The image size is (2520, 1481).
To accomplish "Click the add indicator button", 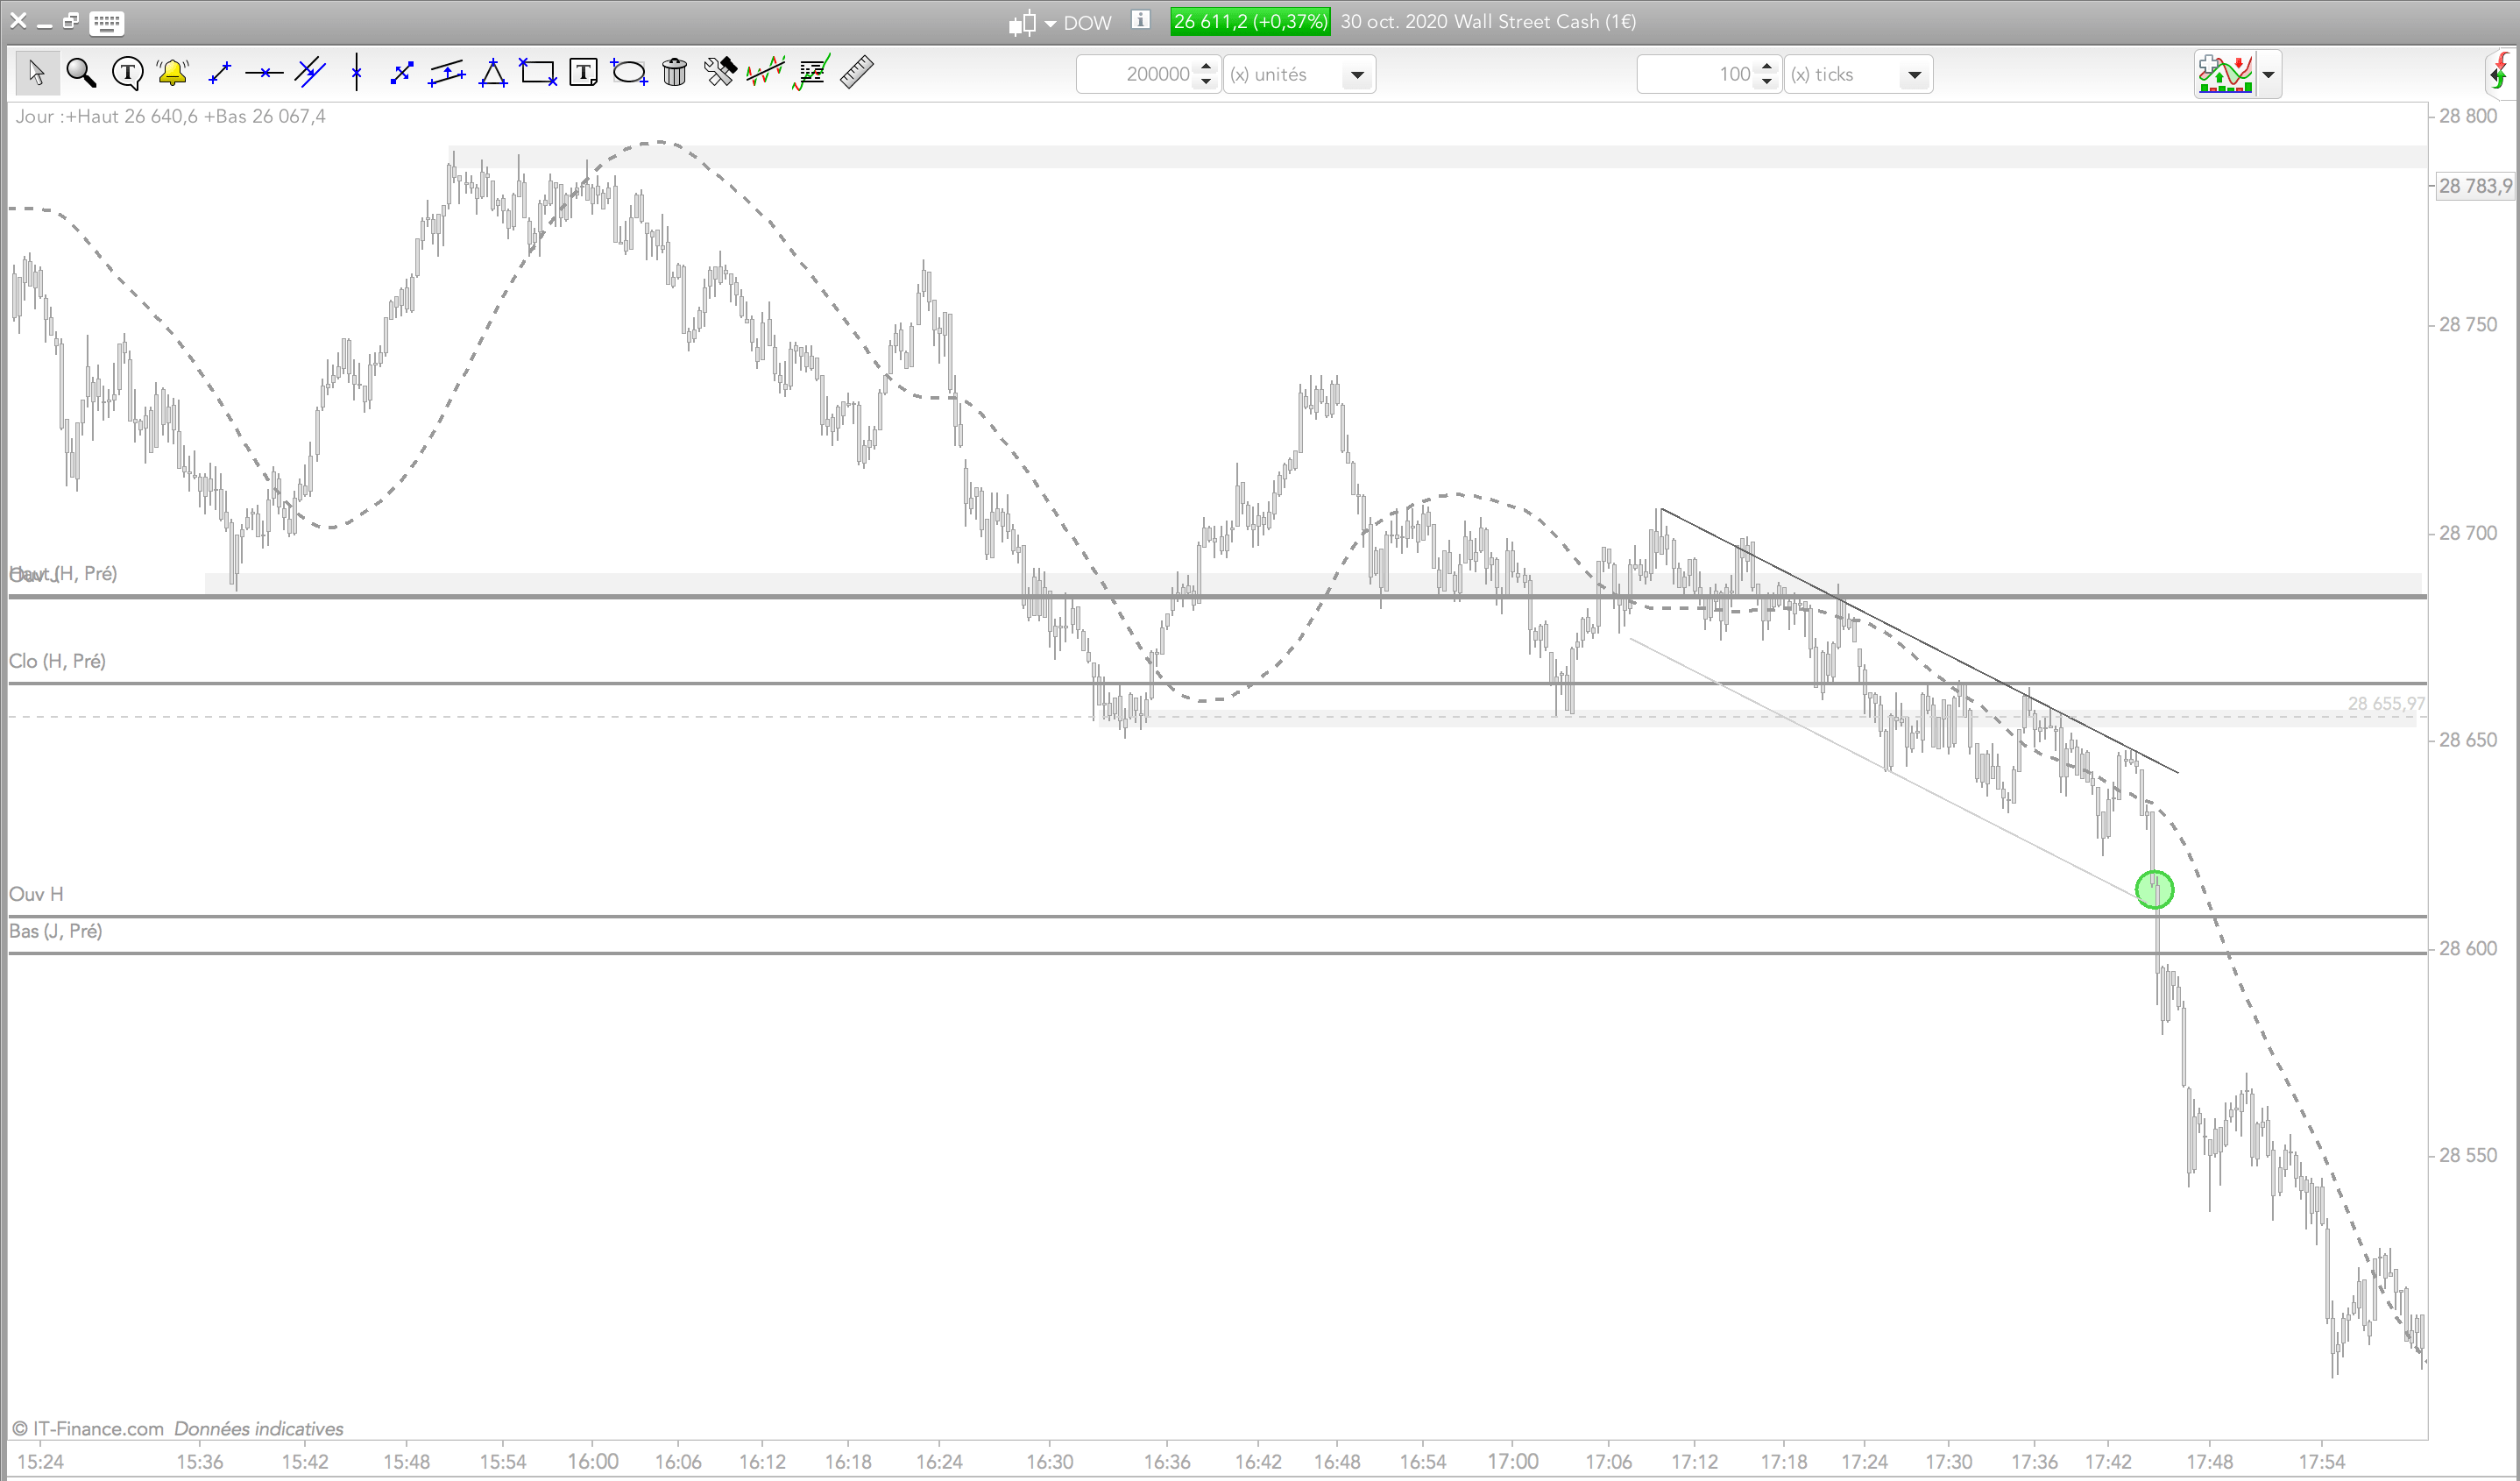I will pyautogui.click(x=2225, y=75).
